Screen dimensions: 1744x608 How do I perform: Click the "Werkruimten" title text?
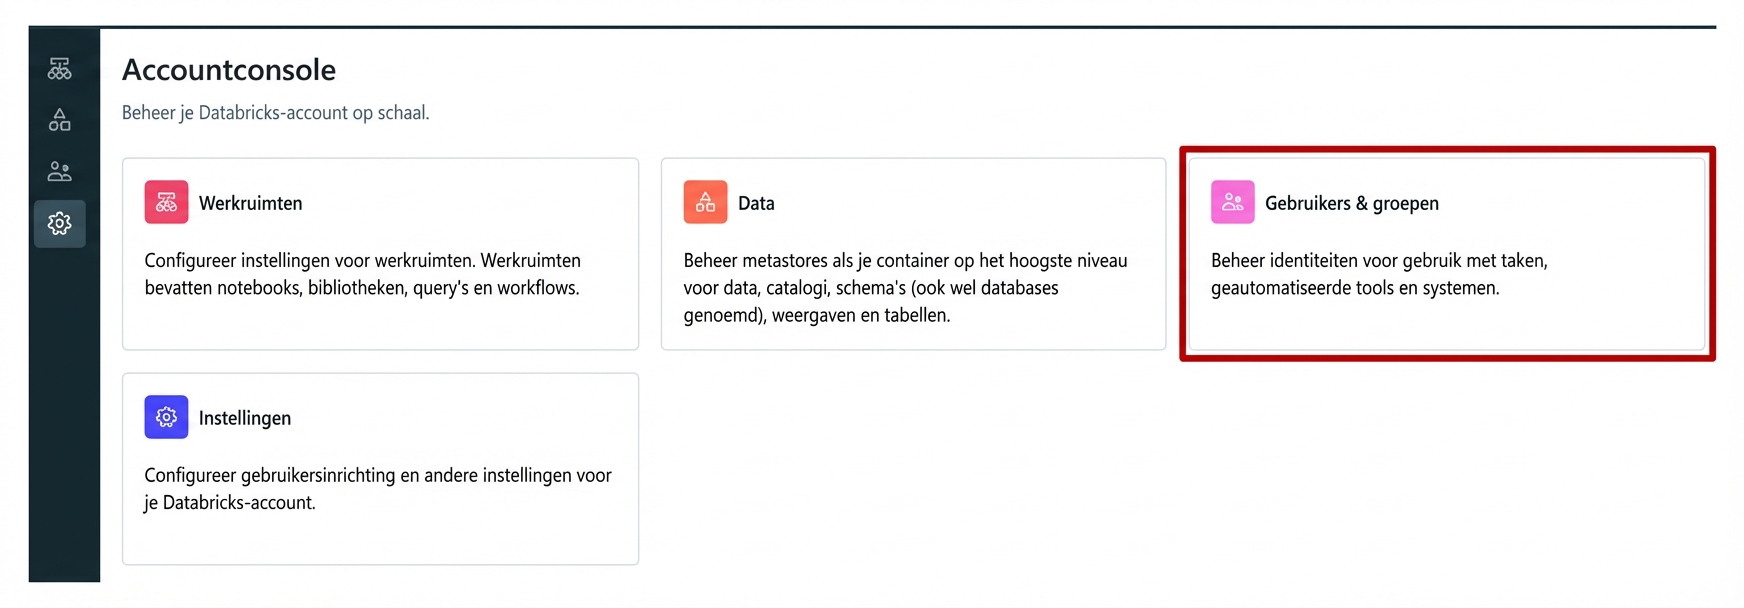click(252, 203)
